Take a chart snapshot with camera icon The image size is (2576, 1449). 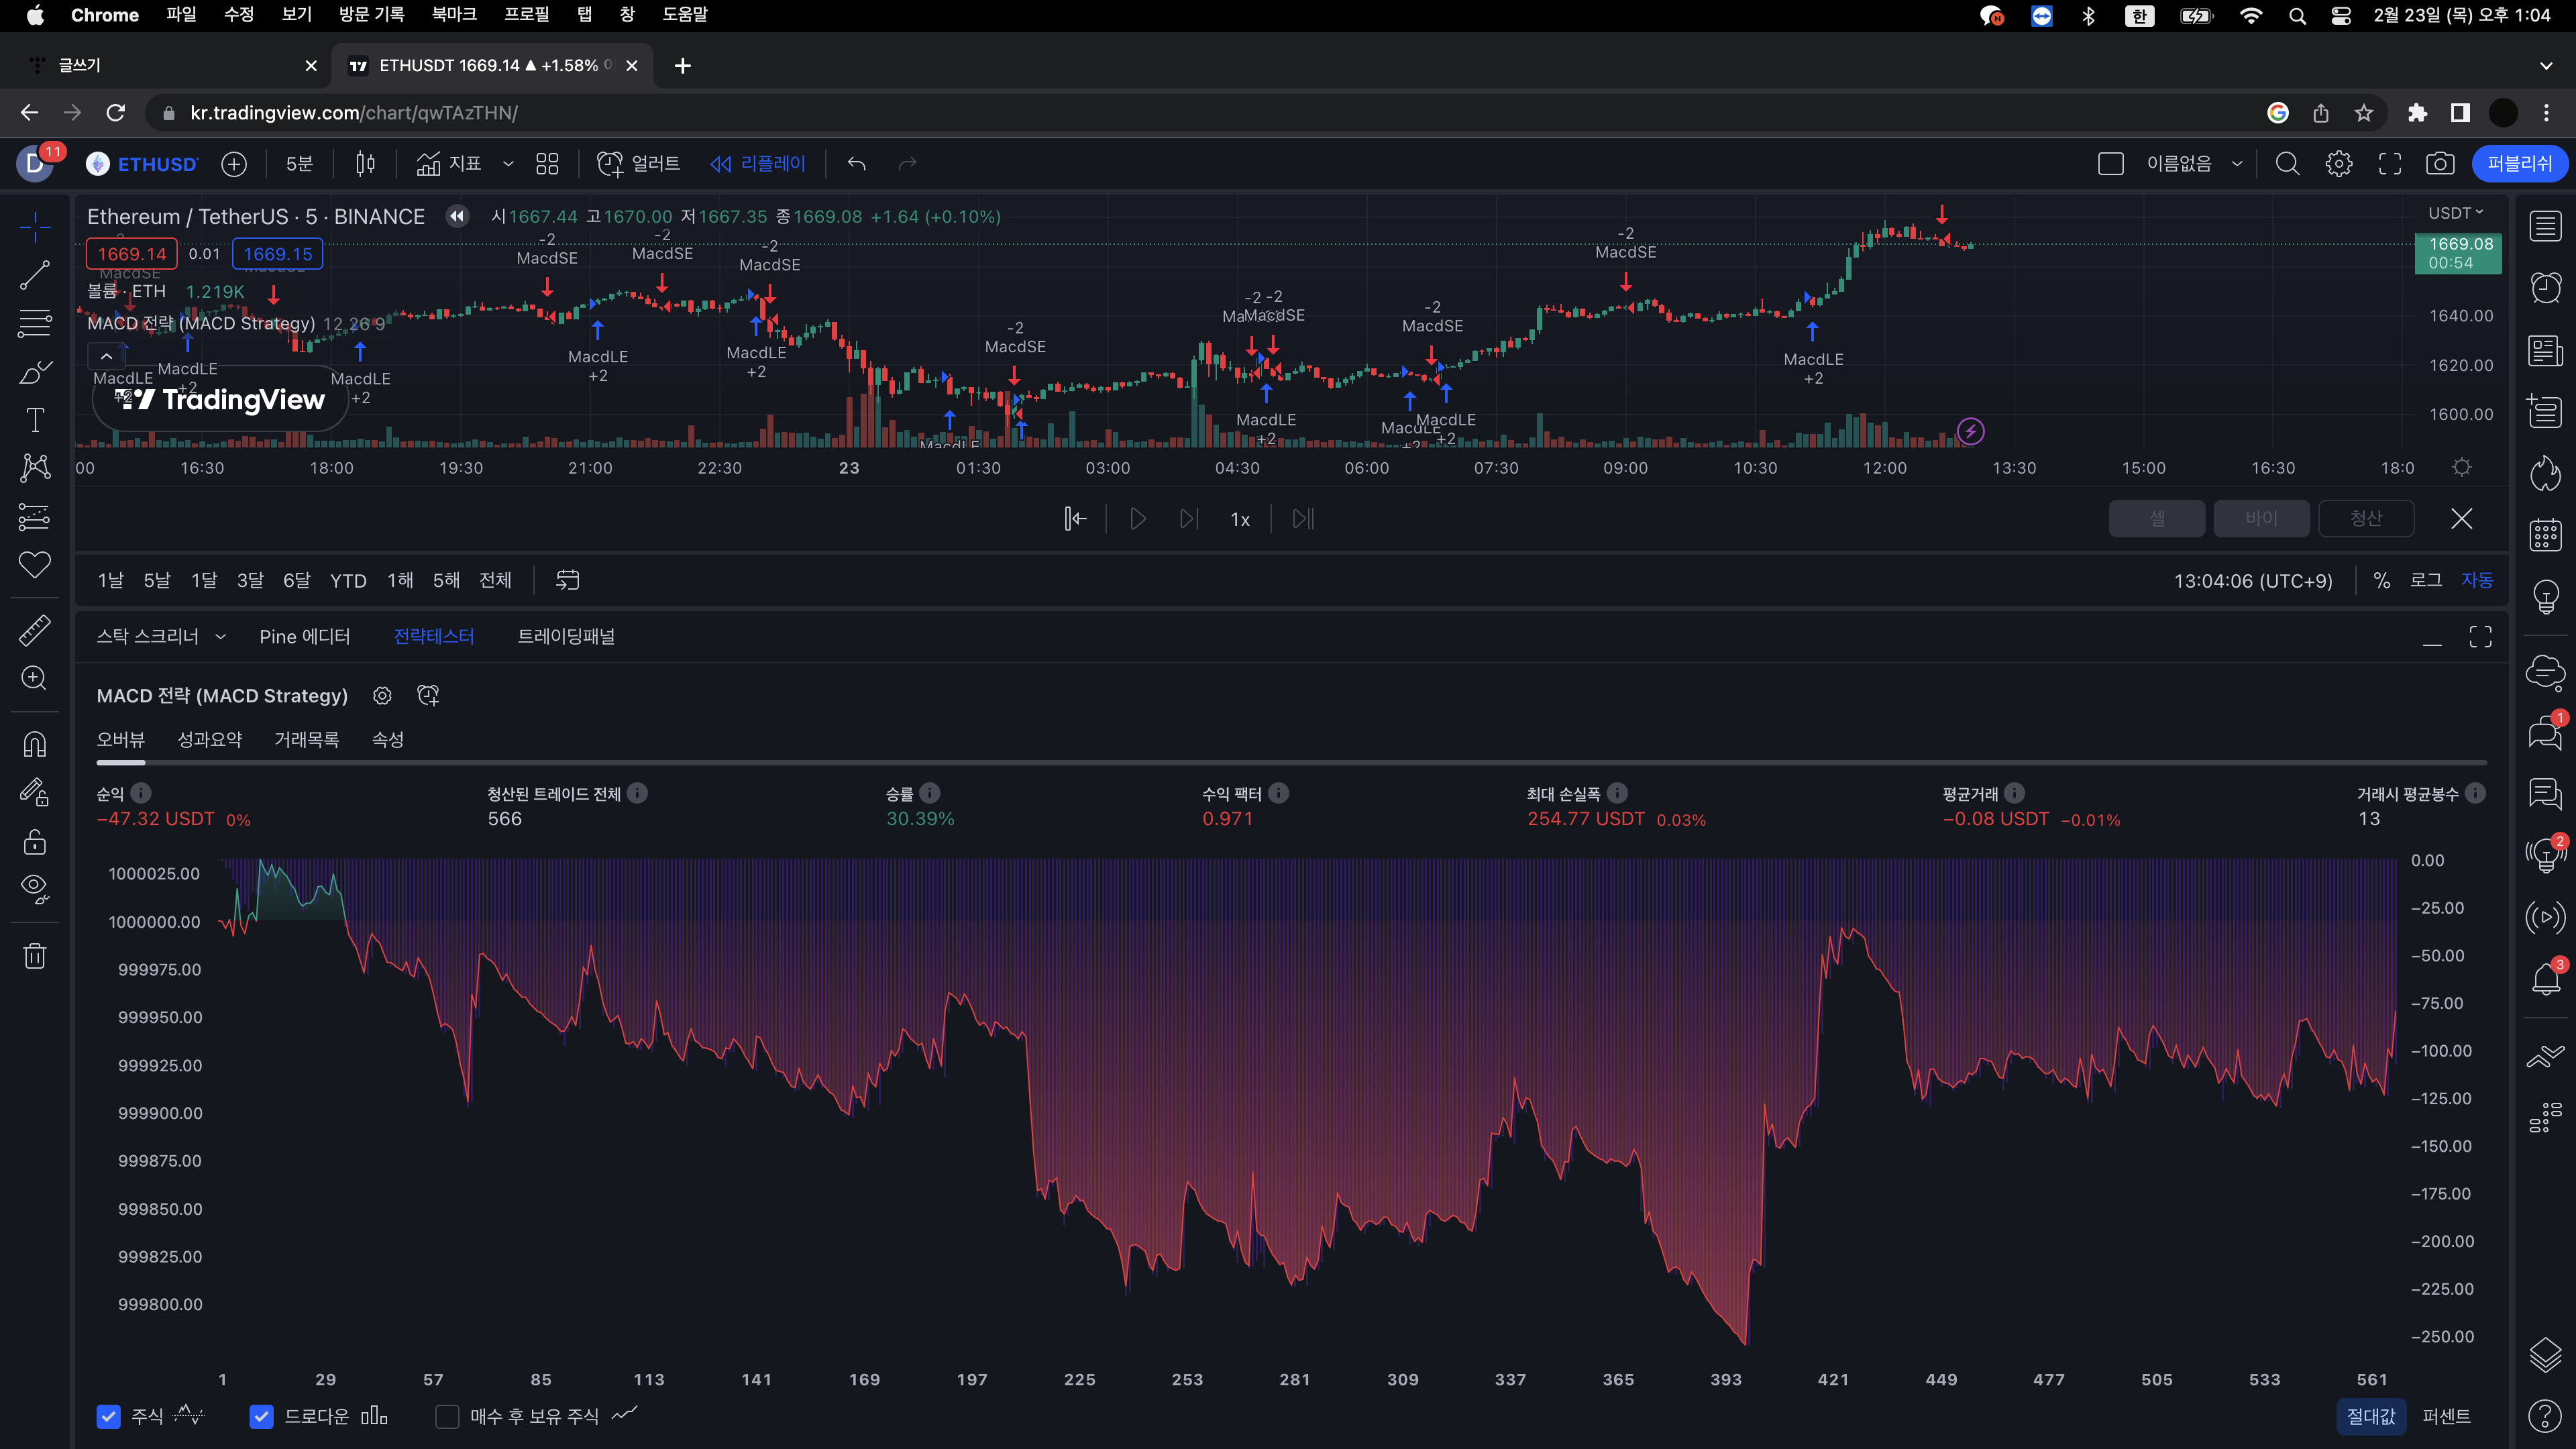(x=2440, y=164)
